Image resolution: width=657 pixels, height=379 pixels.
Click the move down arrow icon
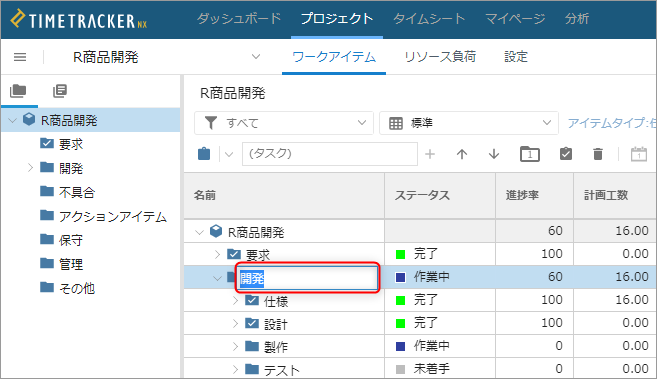click(494, 154)
